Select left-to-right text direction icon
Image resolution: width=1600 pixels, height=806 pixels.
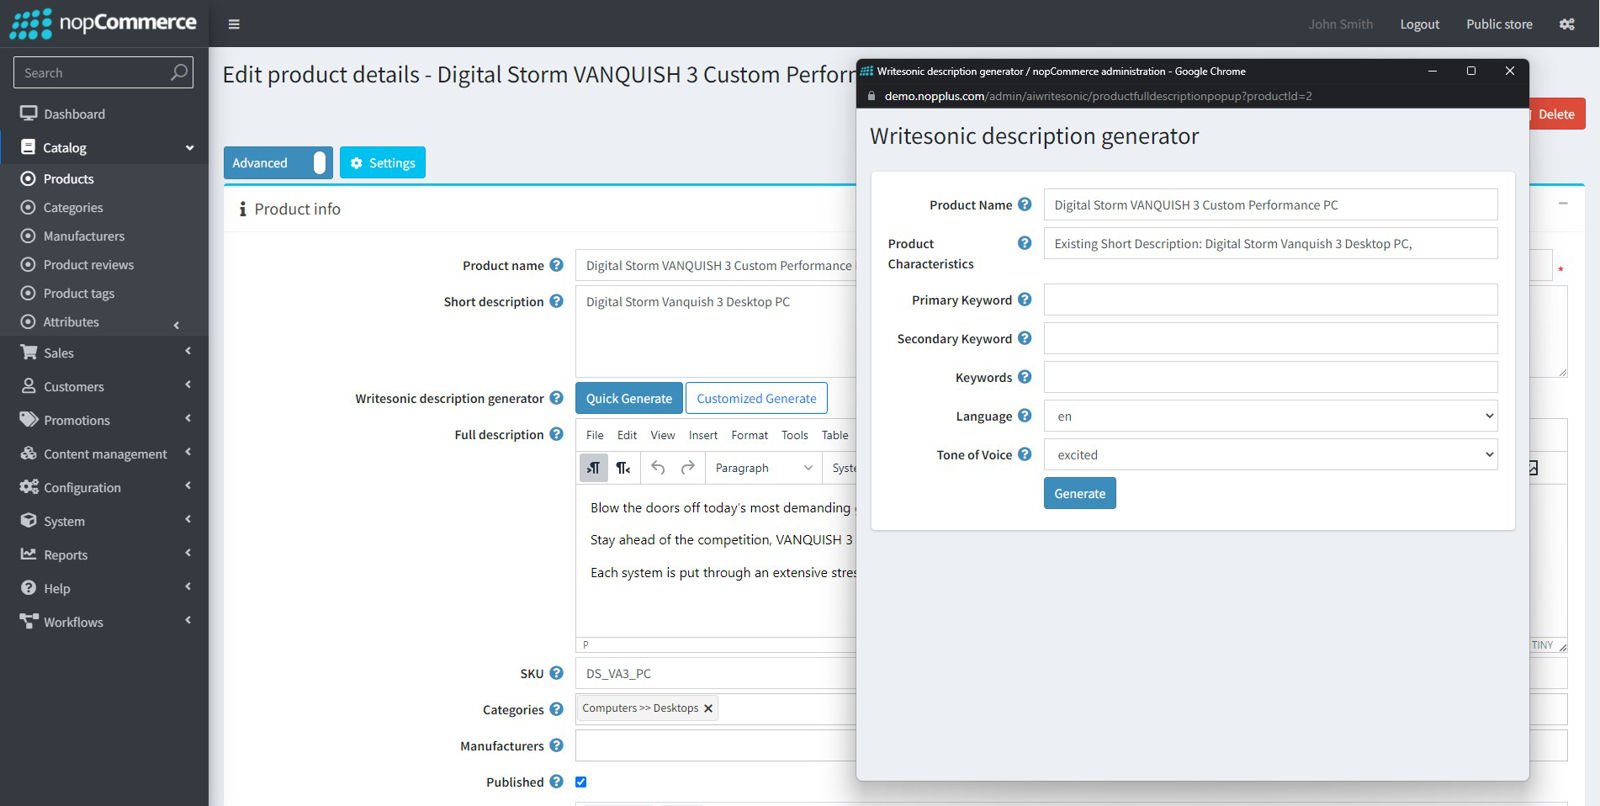click(594, 467)
